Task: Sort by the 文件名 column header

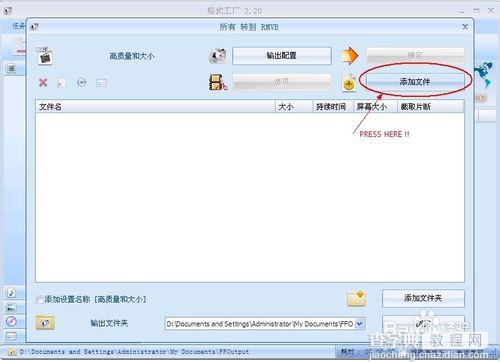Action: click(155, 107)
